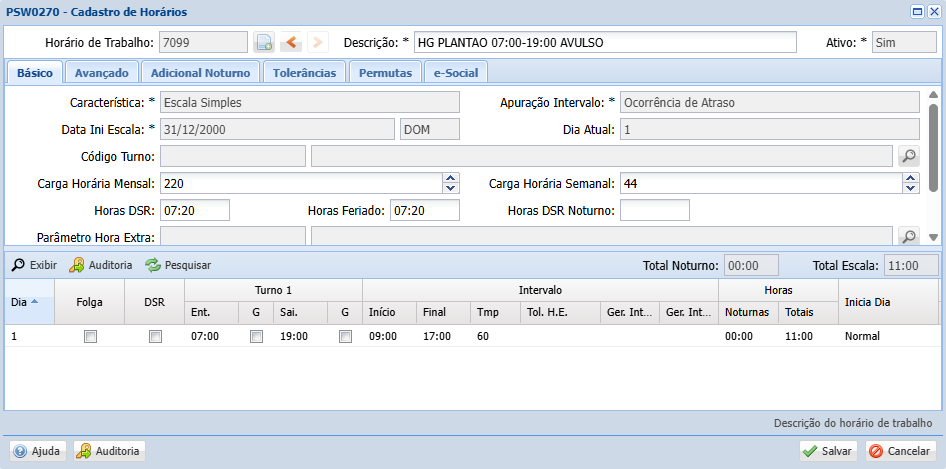Decrease Carga Horária Mensal with down arrow
Viewport: 946px width, 469px height.
coord(449,188)
